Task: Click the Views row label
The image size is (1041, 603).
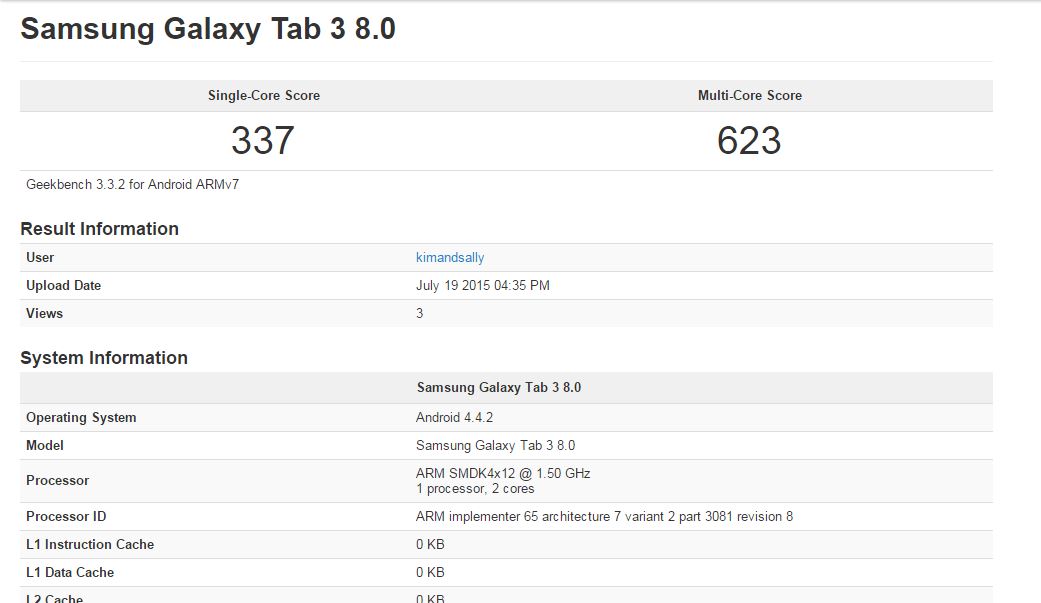Action: (44, 313)
